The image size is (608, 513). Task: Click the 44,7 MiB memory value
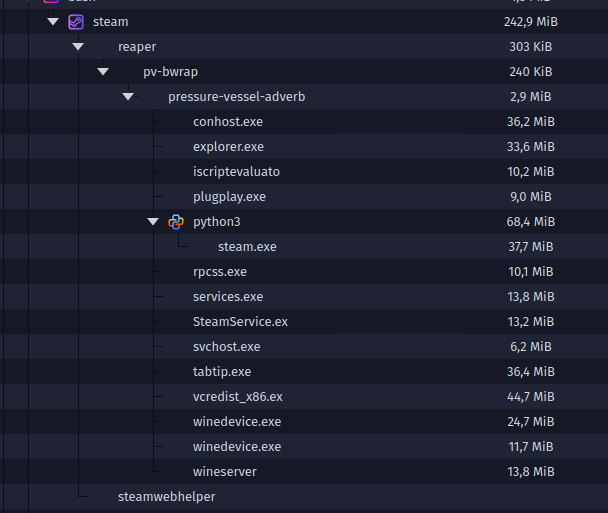[531, 397]
